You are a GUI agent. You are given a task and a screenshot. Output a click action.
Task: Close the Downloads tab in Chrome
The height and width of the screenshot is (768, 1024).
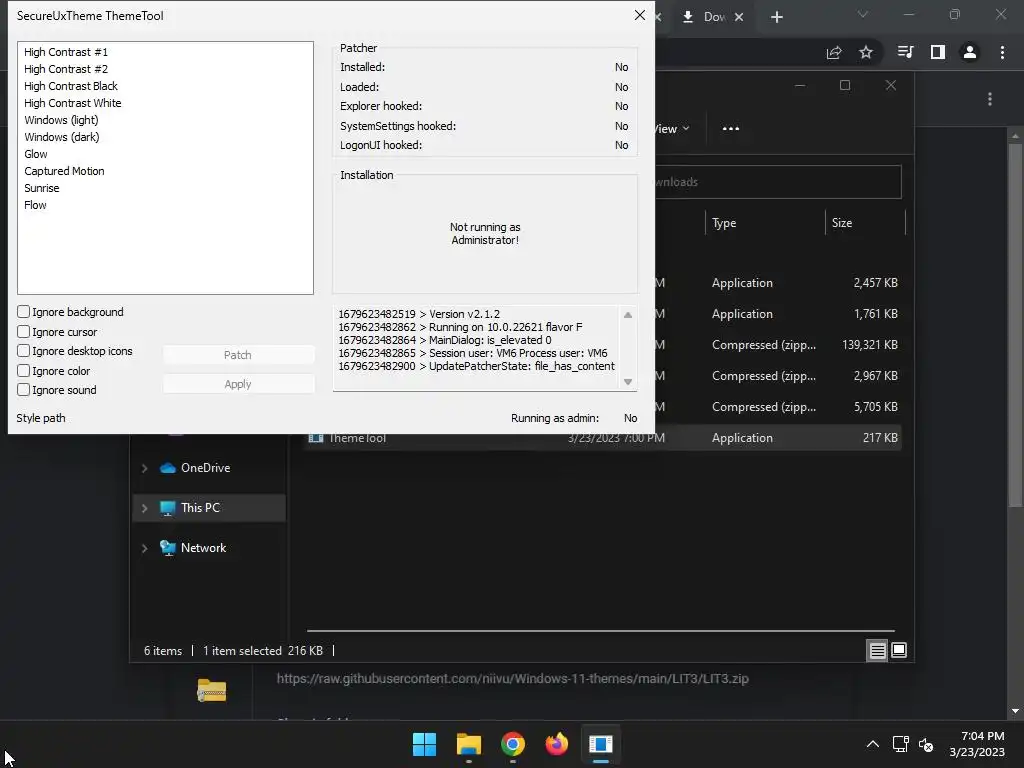pyautogui.click(x=739, y=17)
